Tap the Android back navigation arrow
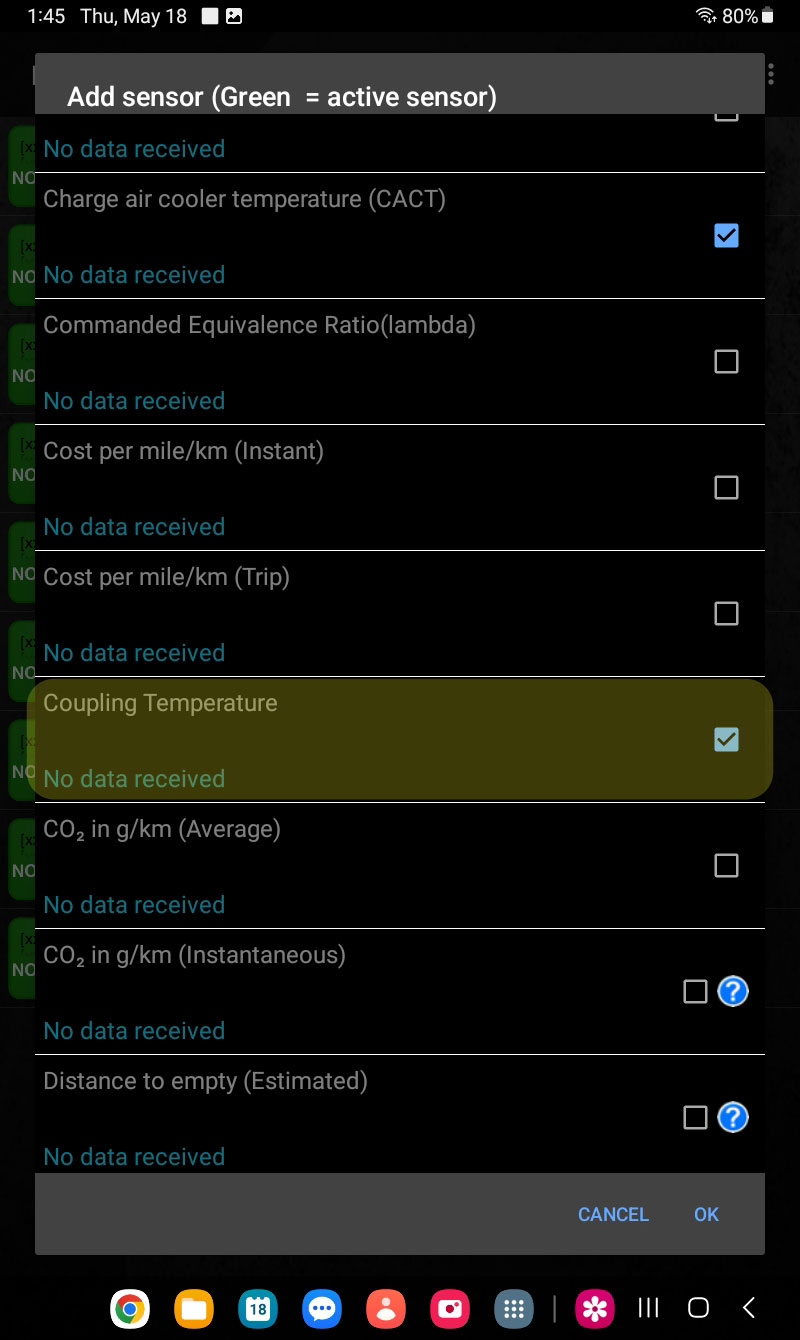The image size is (800, 1340). (749, 1307)
